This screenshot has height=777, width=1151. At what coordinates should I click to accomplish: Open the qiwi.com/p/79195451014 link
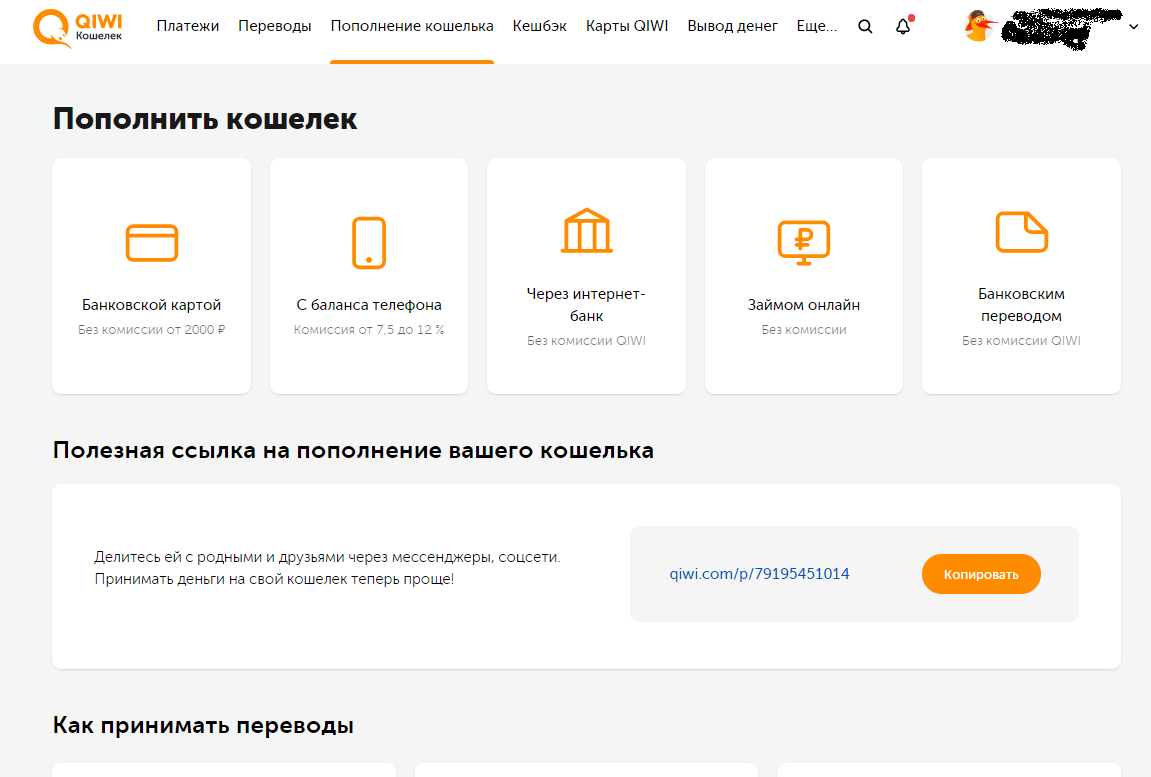(759, 574)
